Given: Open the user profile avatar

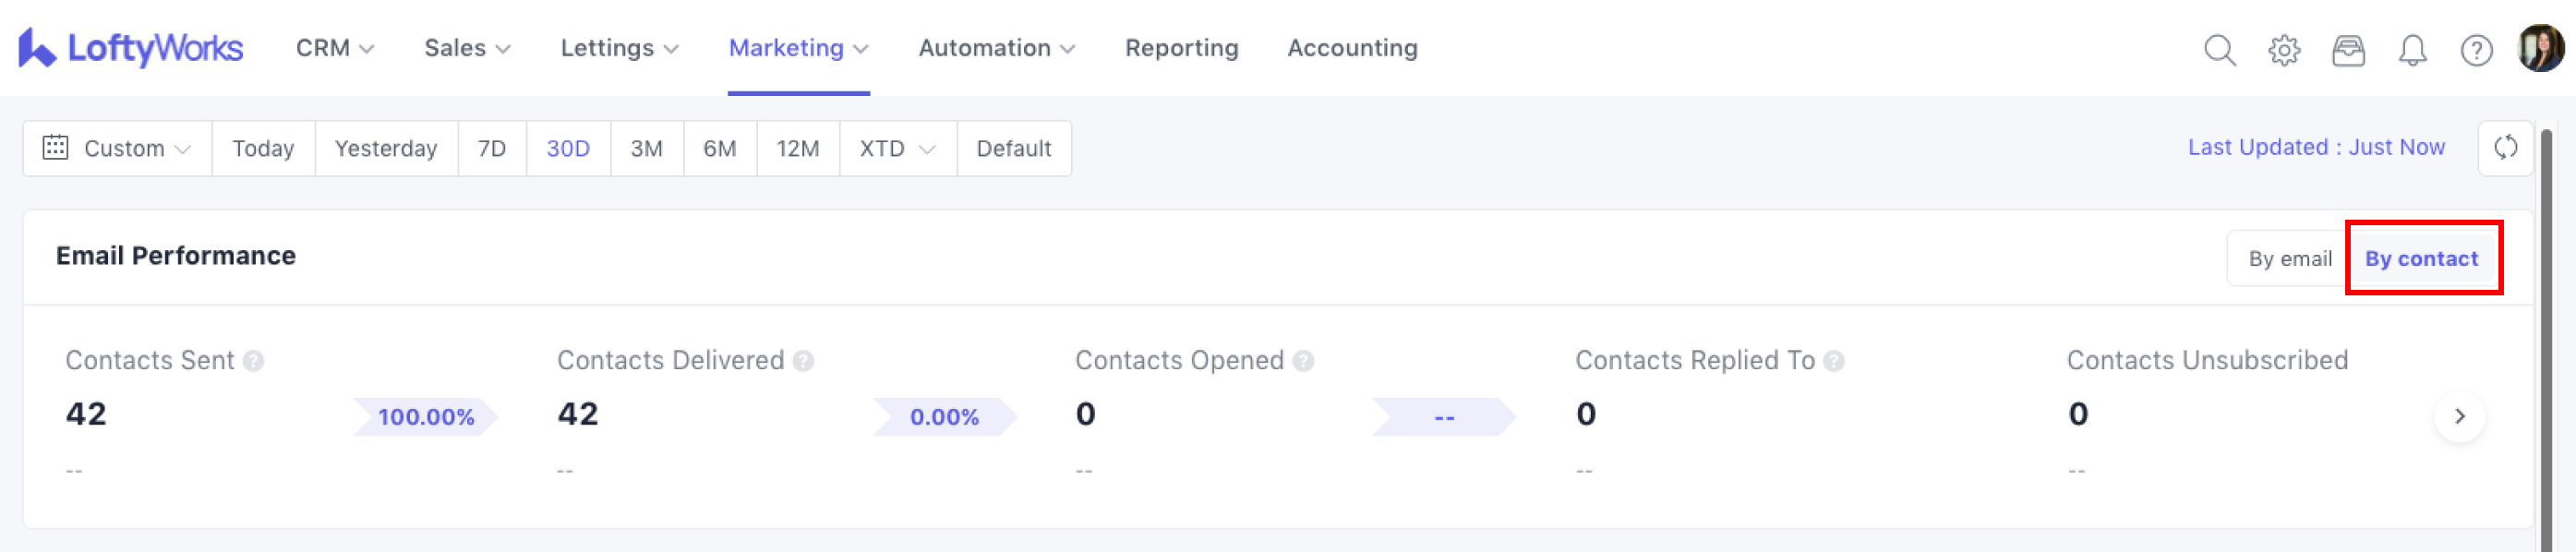Looking at the screenshot, I should click(x=2540, y=48).
